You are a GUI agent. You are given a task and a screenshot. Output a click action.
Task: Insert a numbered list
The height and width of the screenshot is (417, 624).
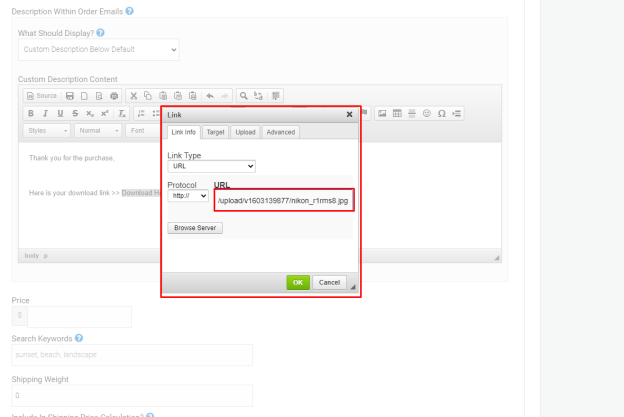[141, 113]
